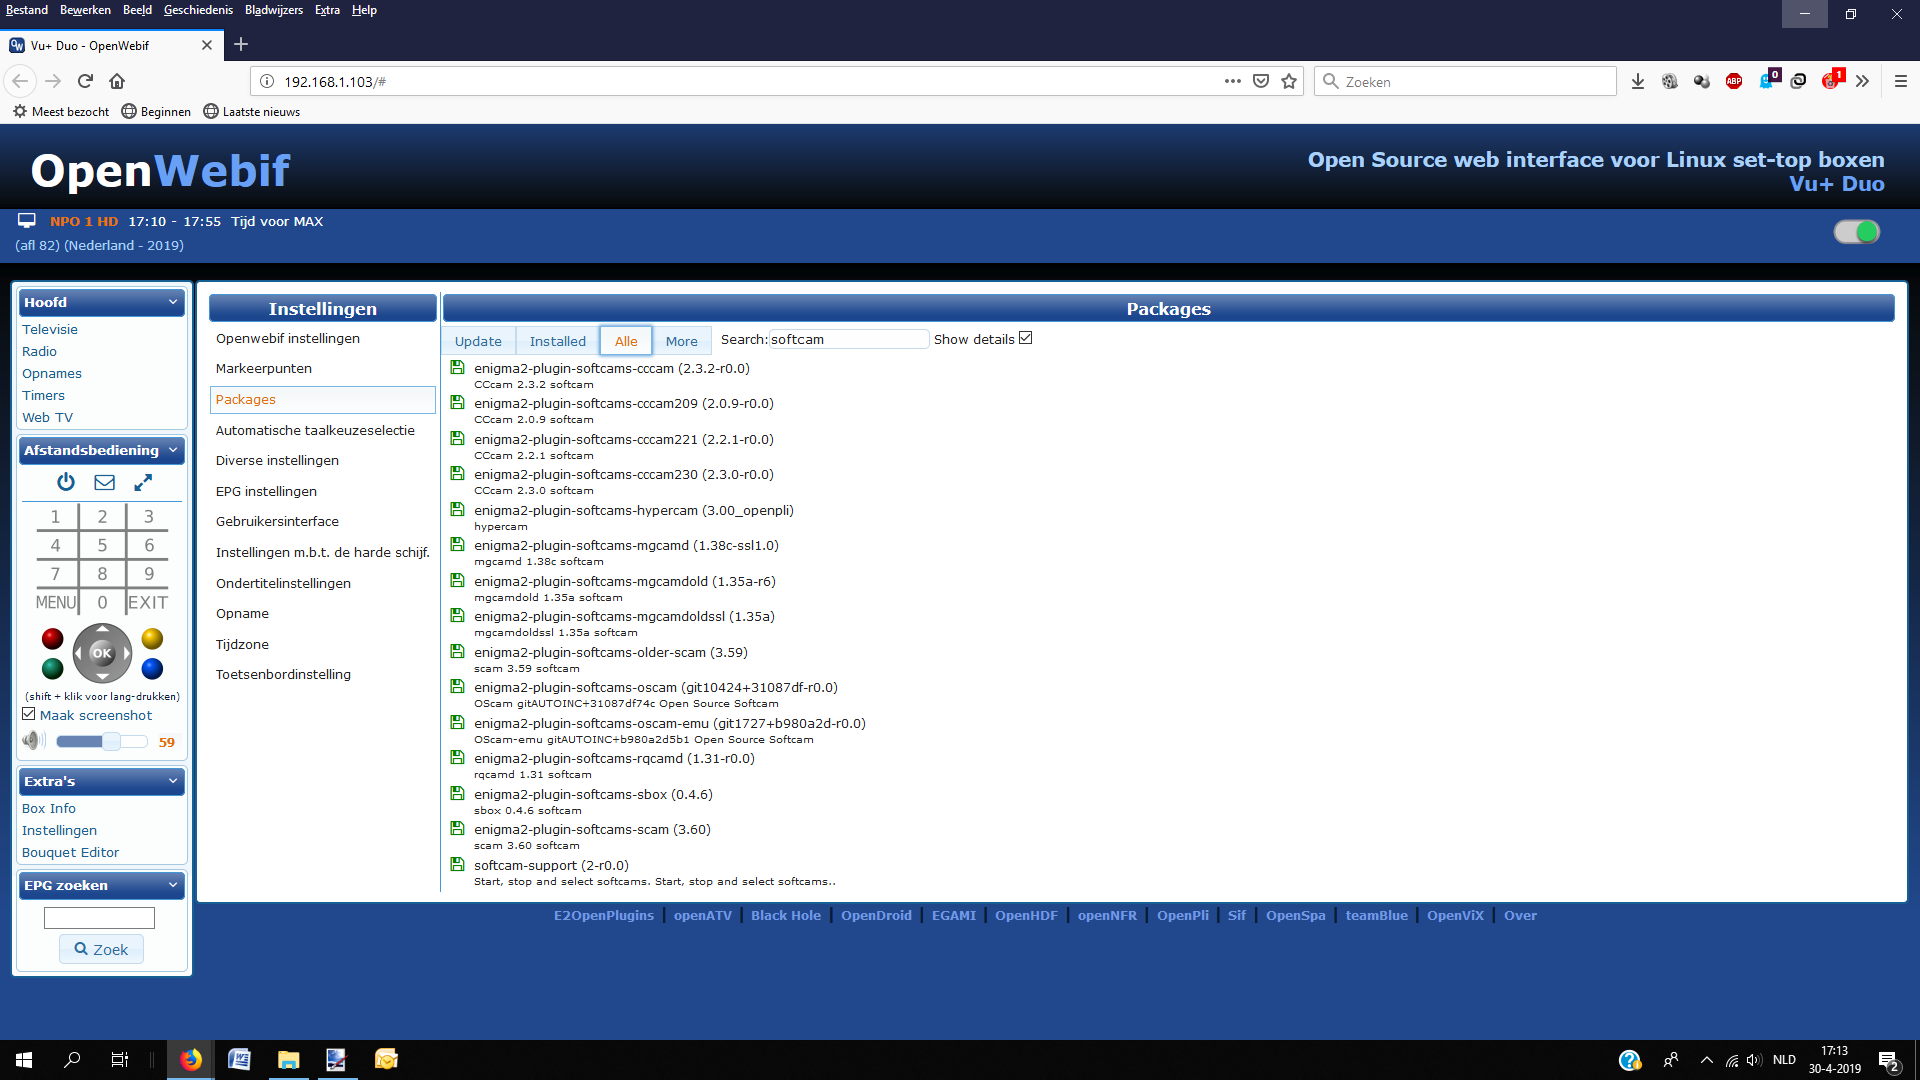Switch to the Update tab
Viewport: 1920px width, 1080px height.
[x=478, y=341]
